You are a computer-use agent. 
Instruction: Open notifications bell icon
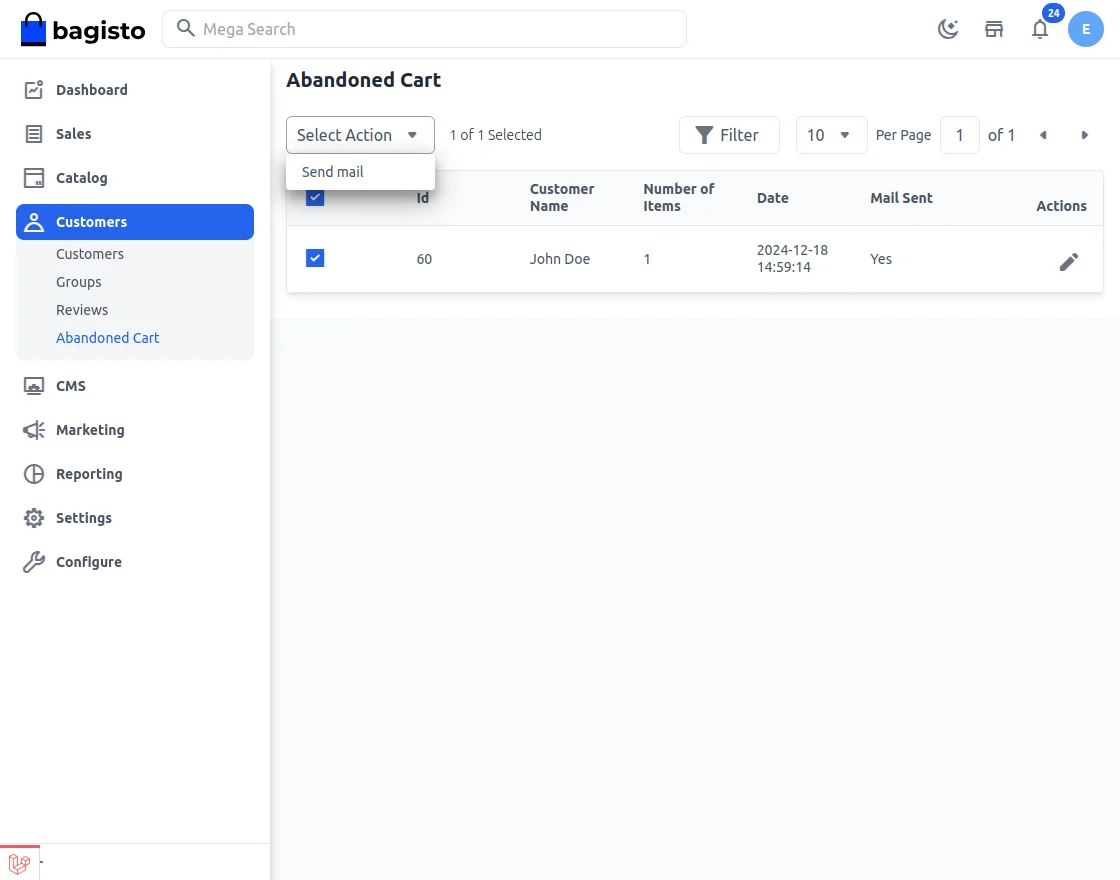1040,29
